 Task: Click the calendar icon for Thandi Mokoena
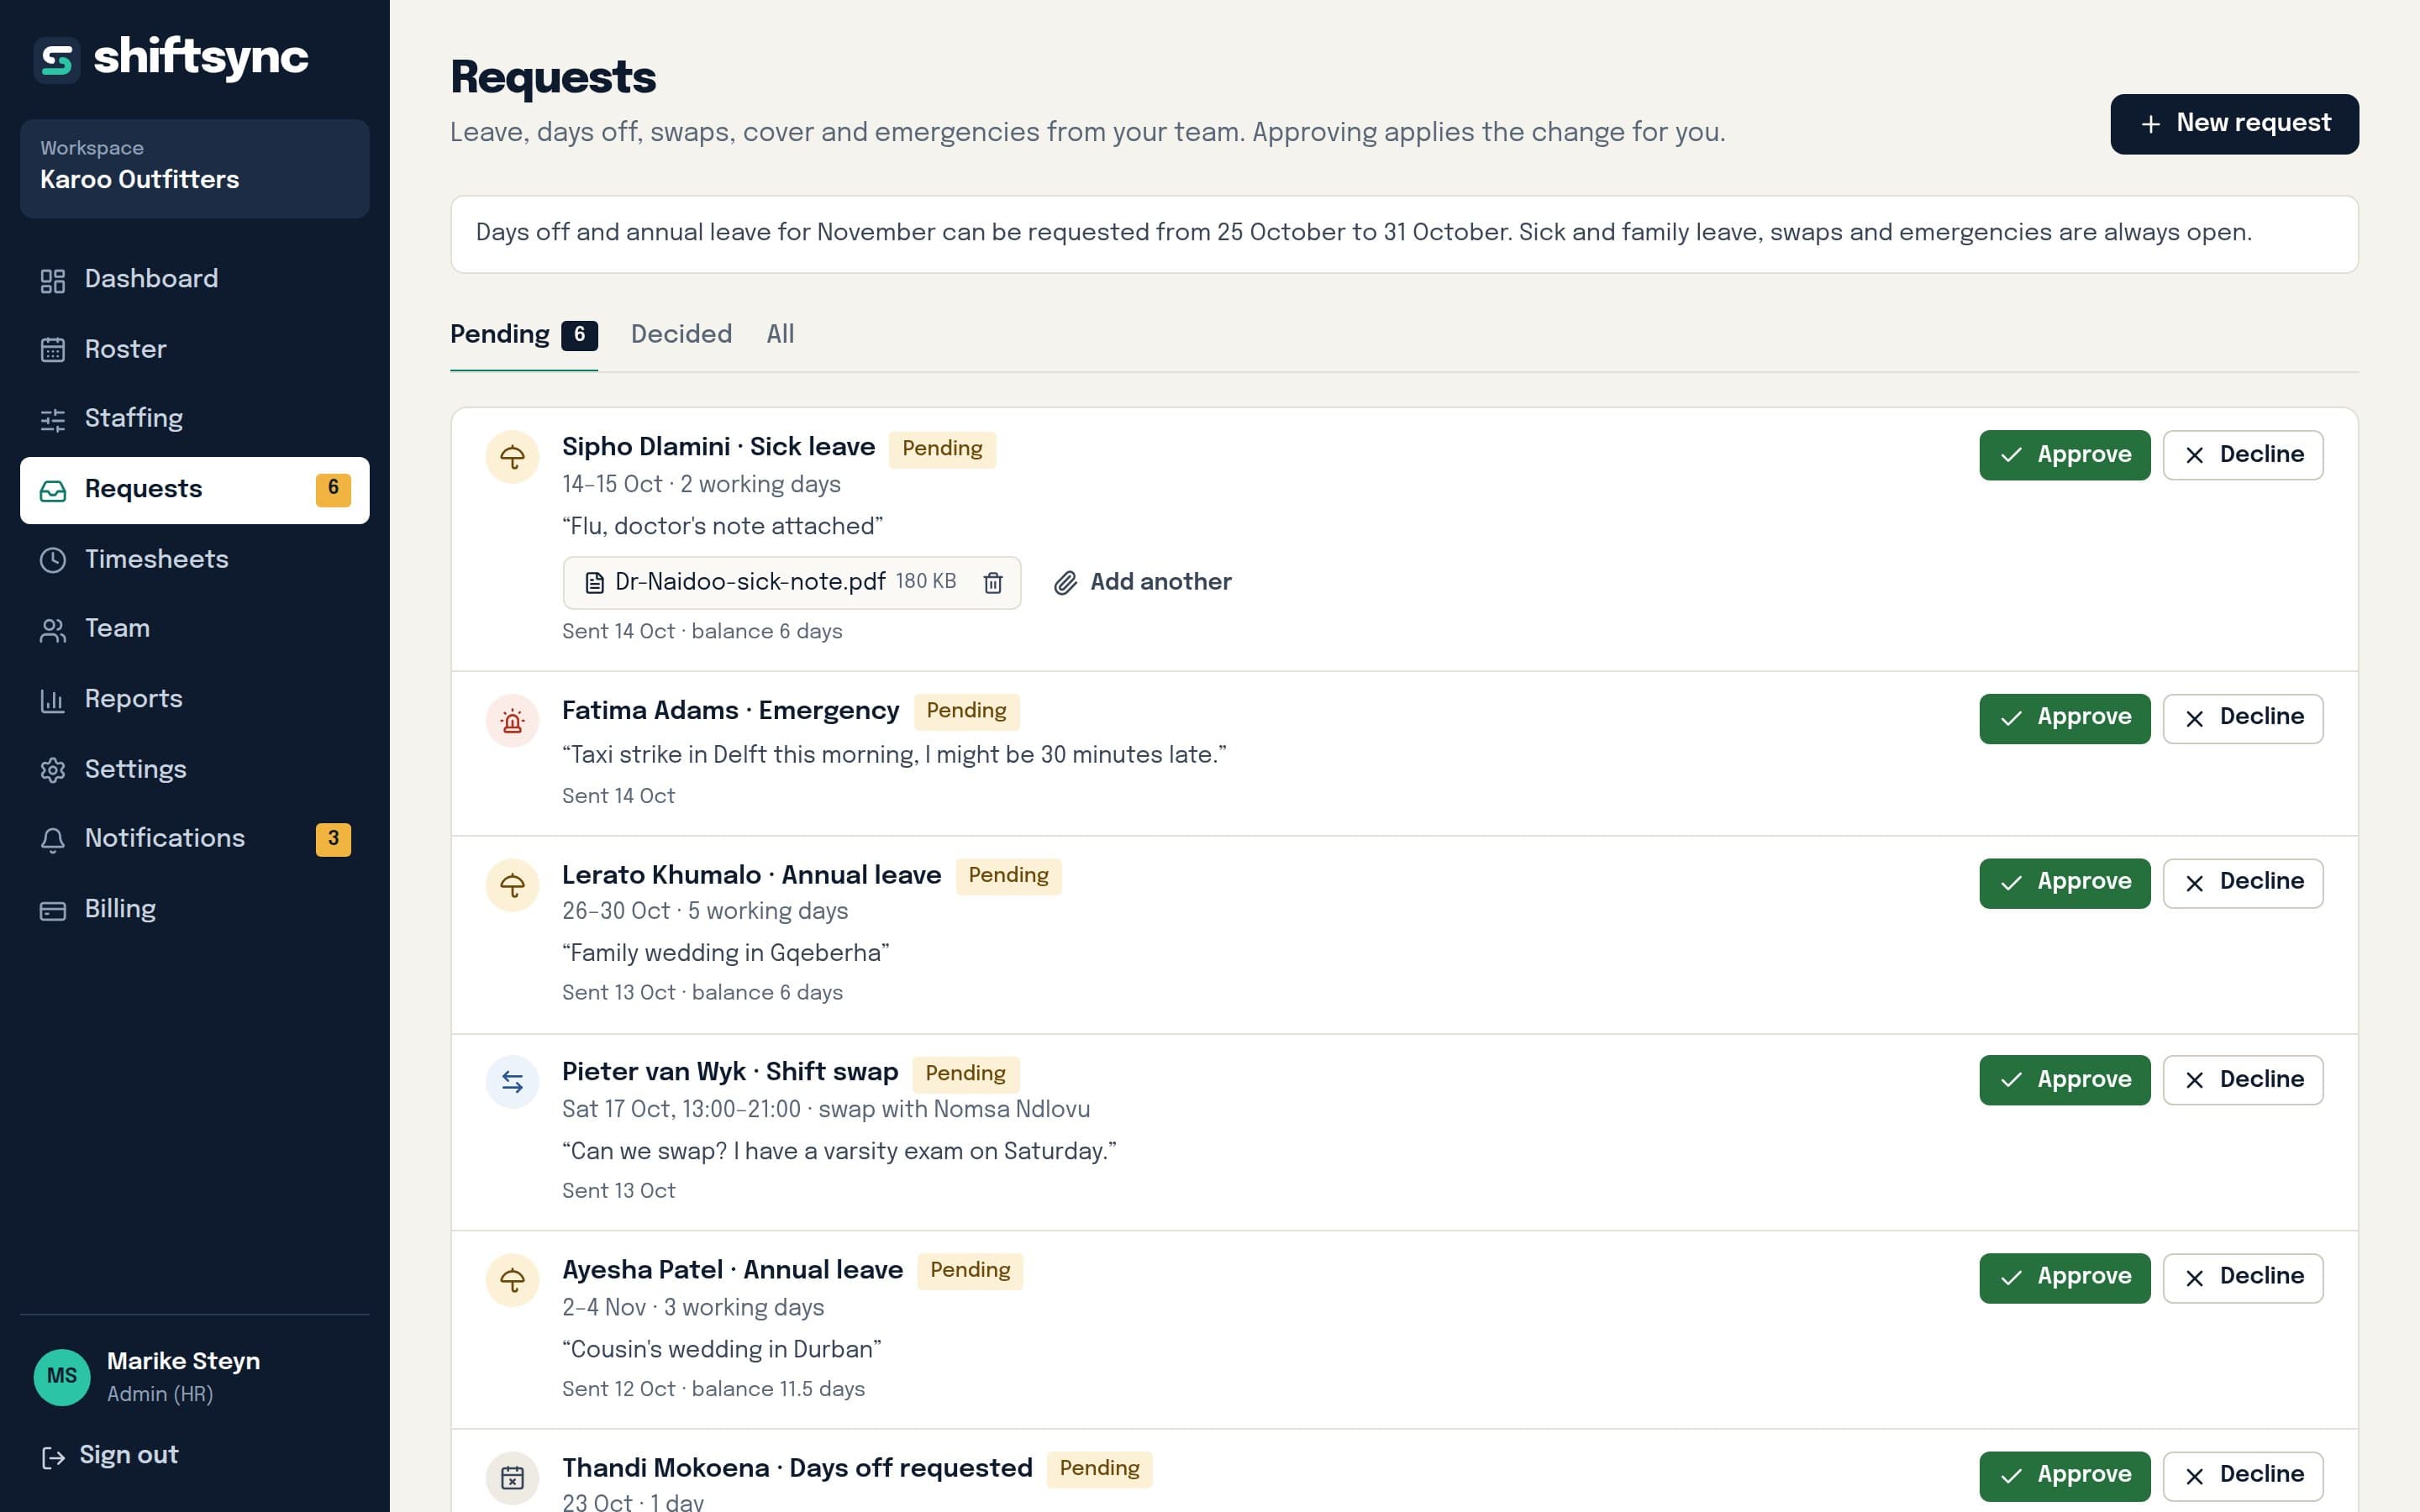[512, 1478]
